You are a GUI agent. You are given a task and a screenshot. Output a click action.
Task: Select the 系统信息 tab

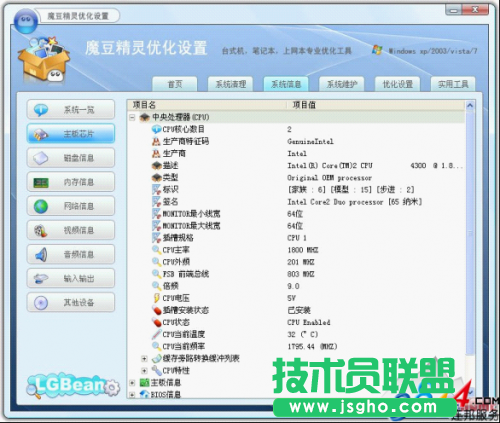point(286,84)
